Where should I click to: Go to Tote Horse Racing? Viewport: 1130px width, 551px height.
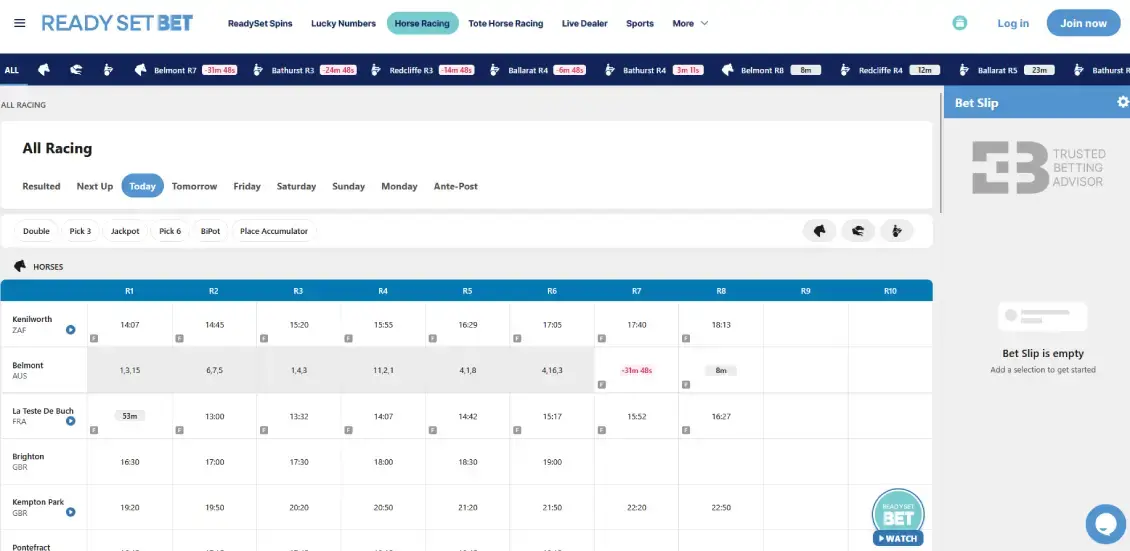coord(506,23)
